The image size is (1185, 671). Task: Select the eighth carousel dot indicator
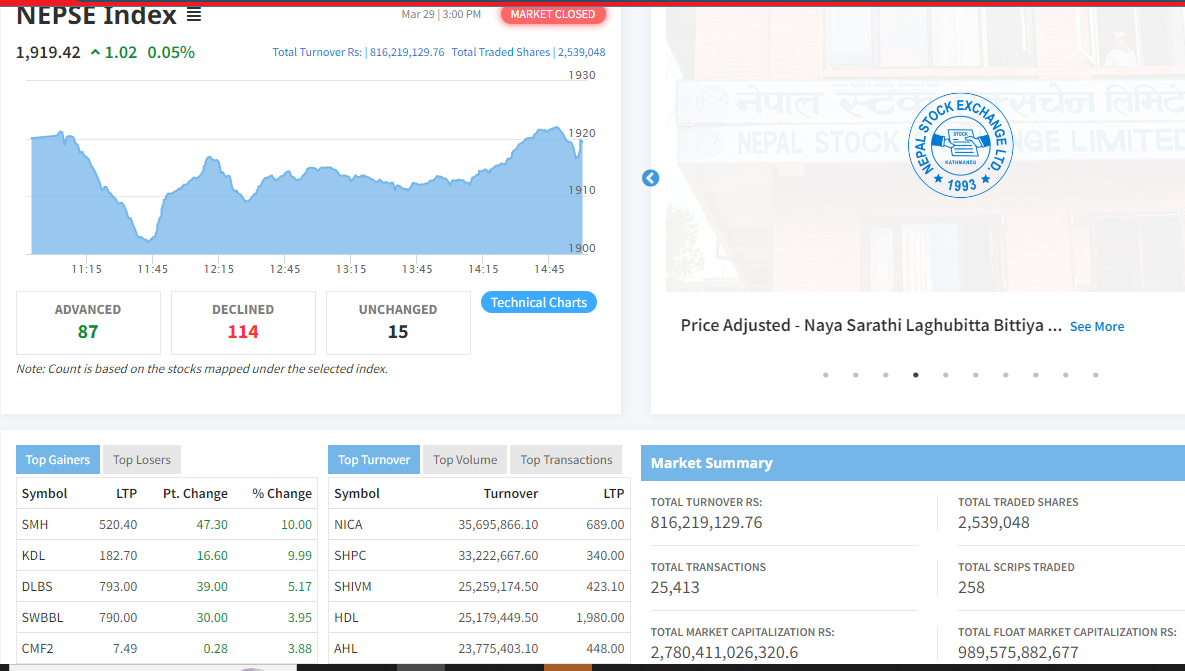point(1035,375)
